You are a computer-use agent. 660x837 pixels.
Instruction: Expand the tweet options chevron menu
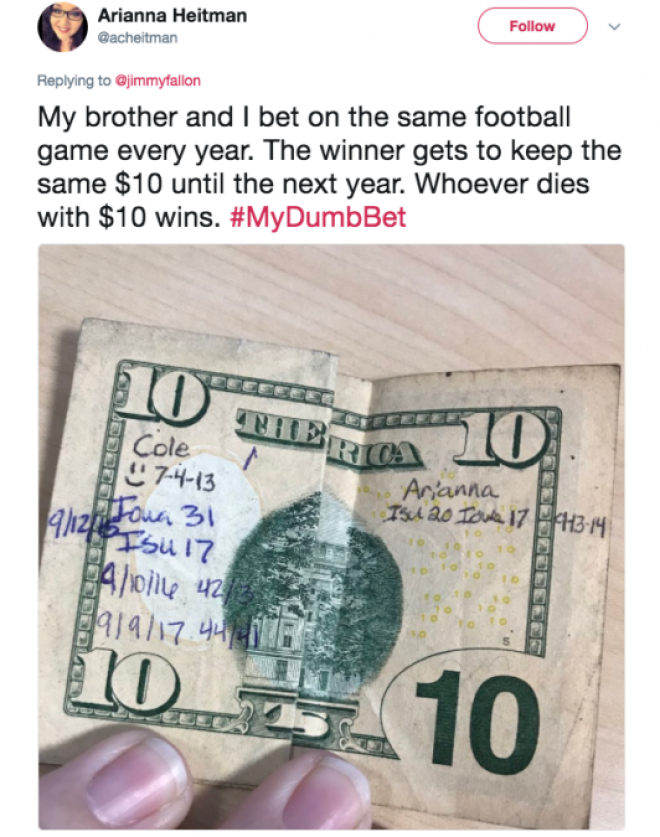pos(615,27)
